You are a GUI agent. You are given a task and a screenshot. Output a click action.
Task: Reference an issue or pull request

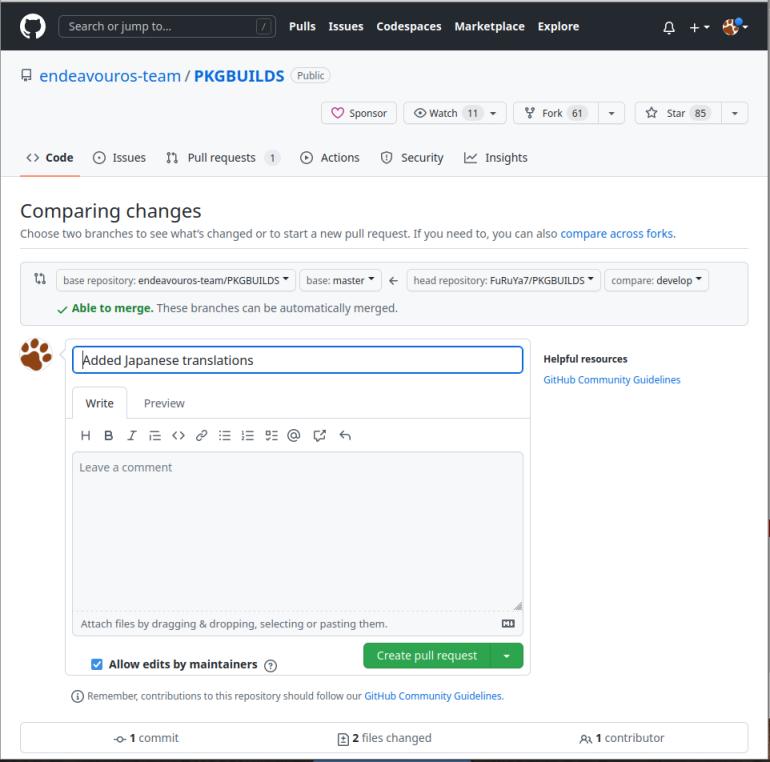[319, 435]
